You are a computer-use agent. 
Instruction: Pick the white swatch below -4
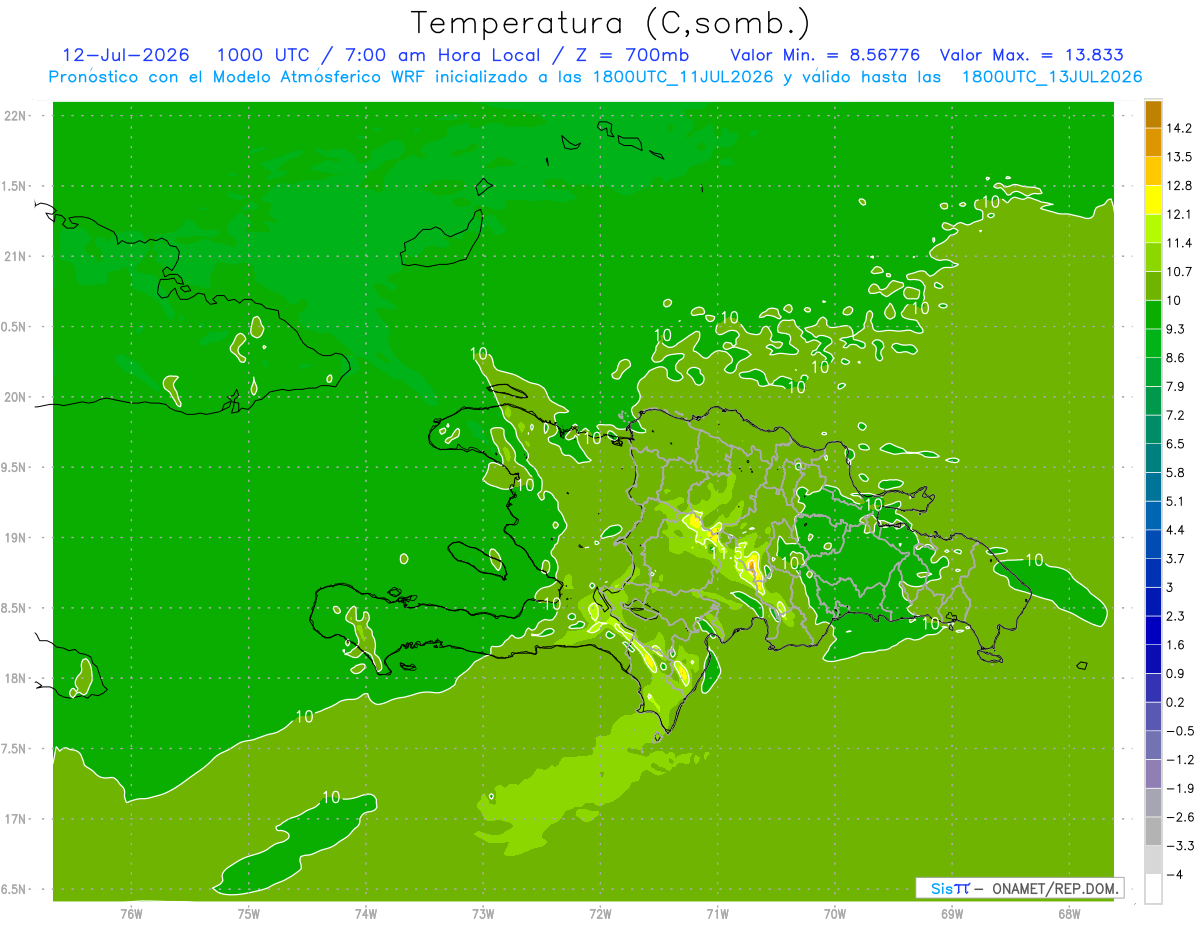1153,889
